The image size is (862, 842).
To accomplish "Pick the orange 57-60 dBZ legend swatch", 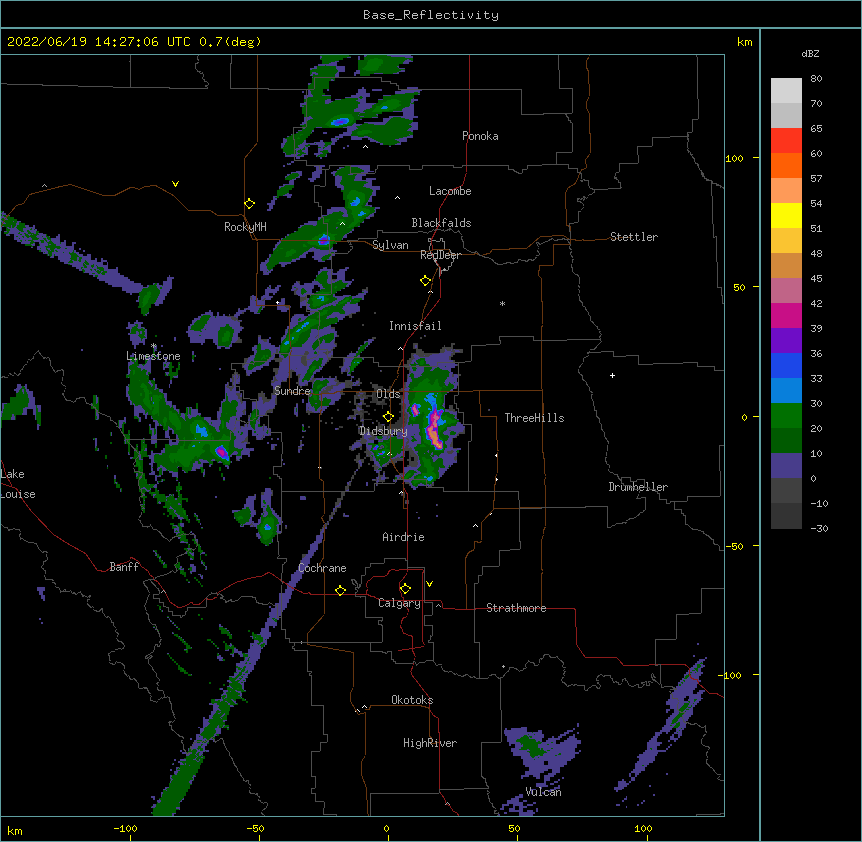I will (786, 165).
